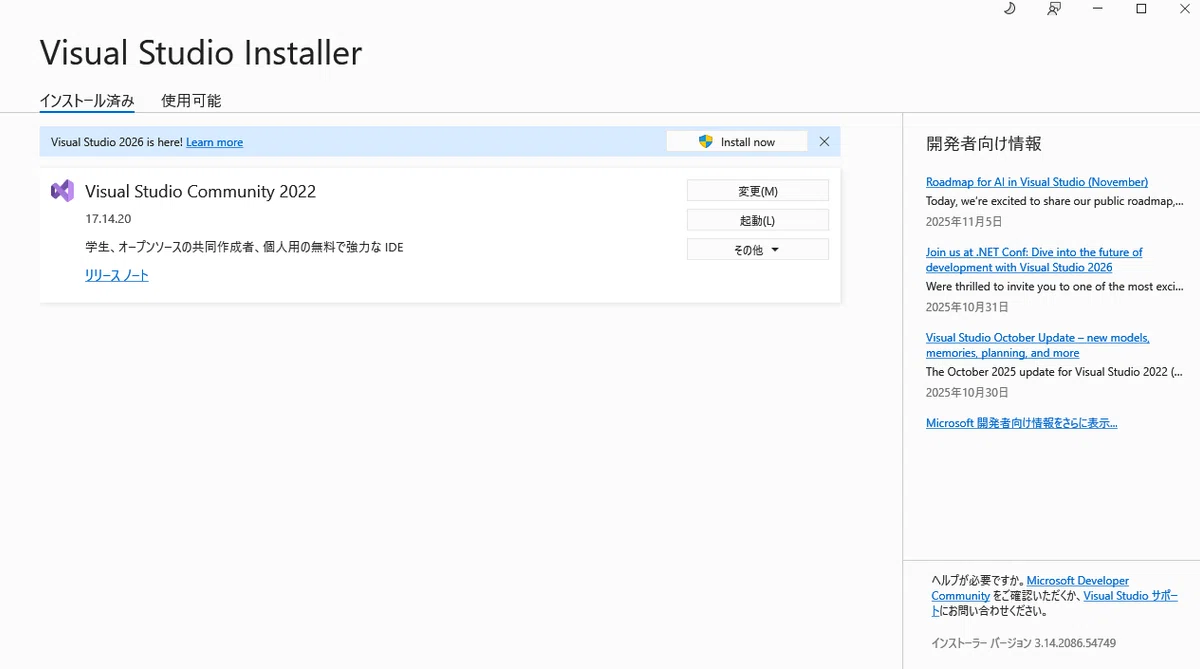Viewport: 1200px width, 669px height.
Task: Click the 'Visual Studio 2026 is here!' text
Action: coord(117,142)
